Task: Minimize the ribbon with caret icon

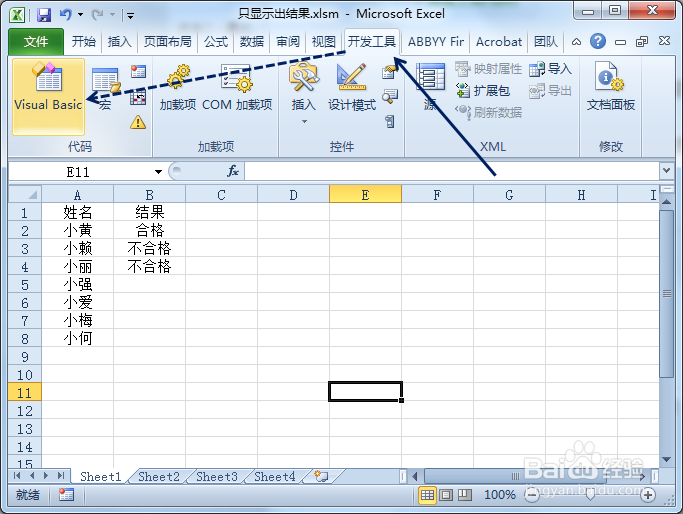Action: pyautogui.click(x=576, y=42)
